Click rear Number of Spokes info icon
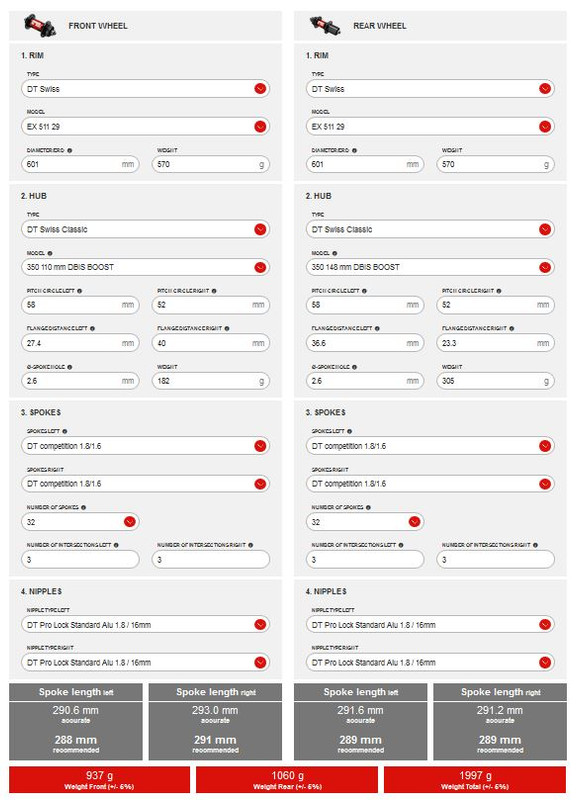578x800 pixels. 368,507
